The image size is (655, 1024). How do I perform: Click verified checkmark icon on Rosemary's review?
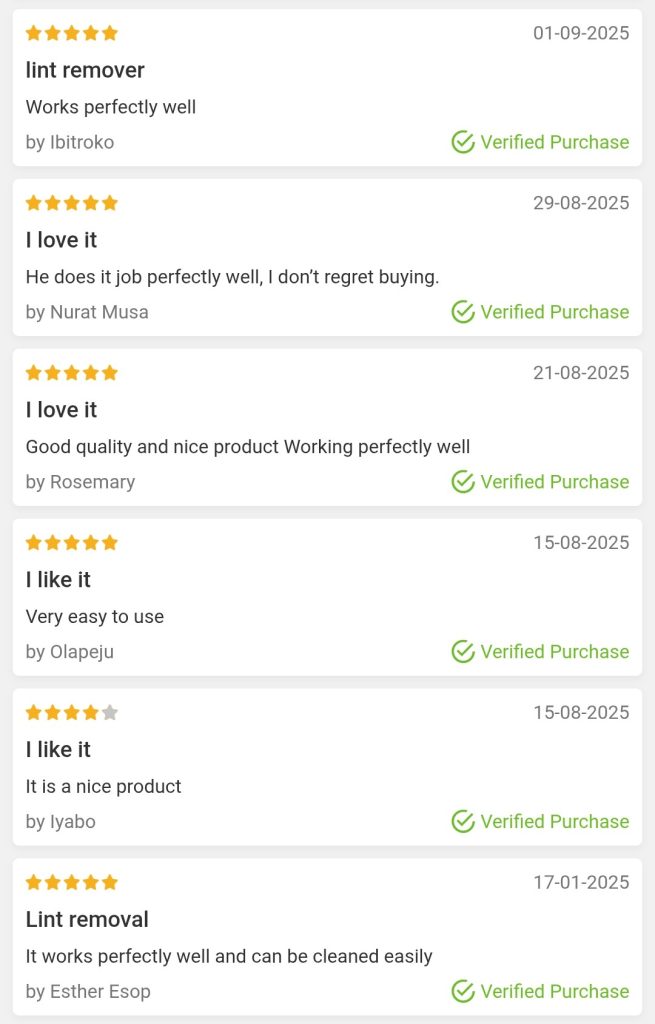pyautogui.click(x=462, y=482)
